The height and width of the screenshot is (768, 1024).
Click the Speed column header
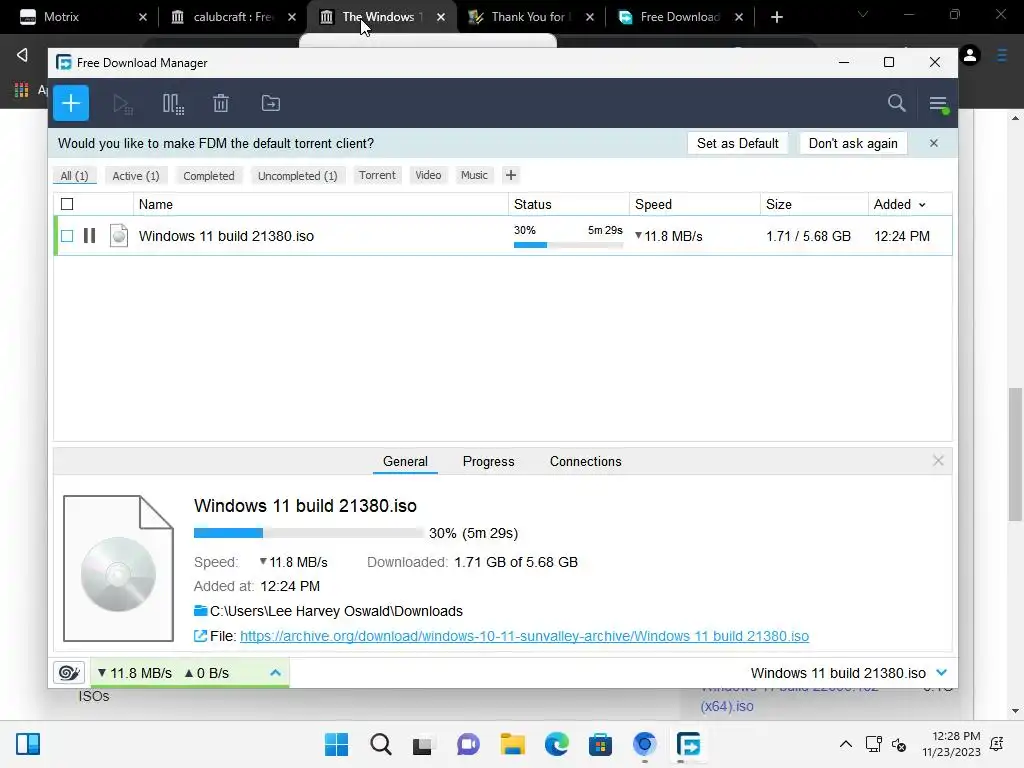[694, 204]
